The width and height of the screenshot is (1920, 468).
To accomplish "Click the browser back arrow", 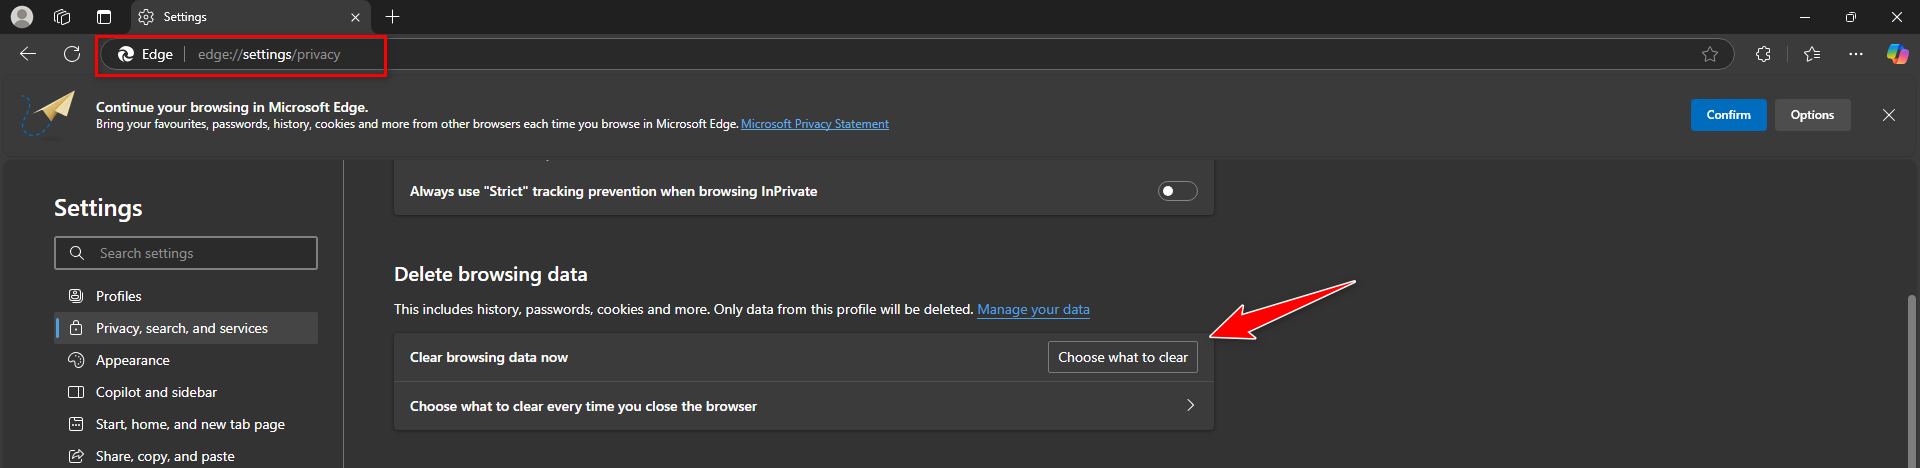I will click(x=28, y=54).
